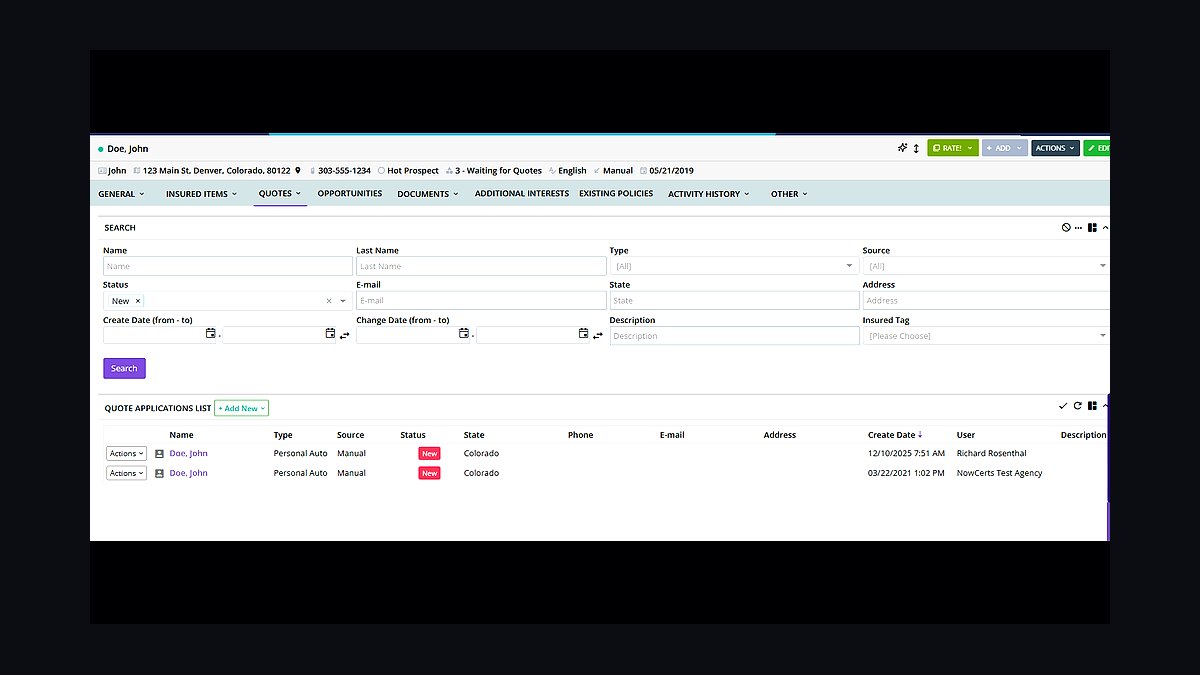The height and width of the screenshot is (675, 1200).
Task: Click the sparkle AI icon beside RATE!
Action: [x=902, y=148]
